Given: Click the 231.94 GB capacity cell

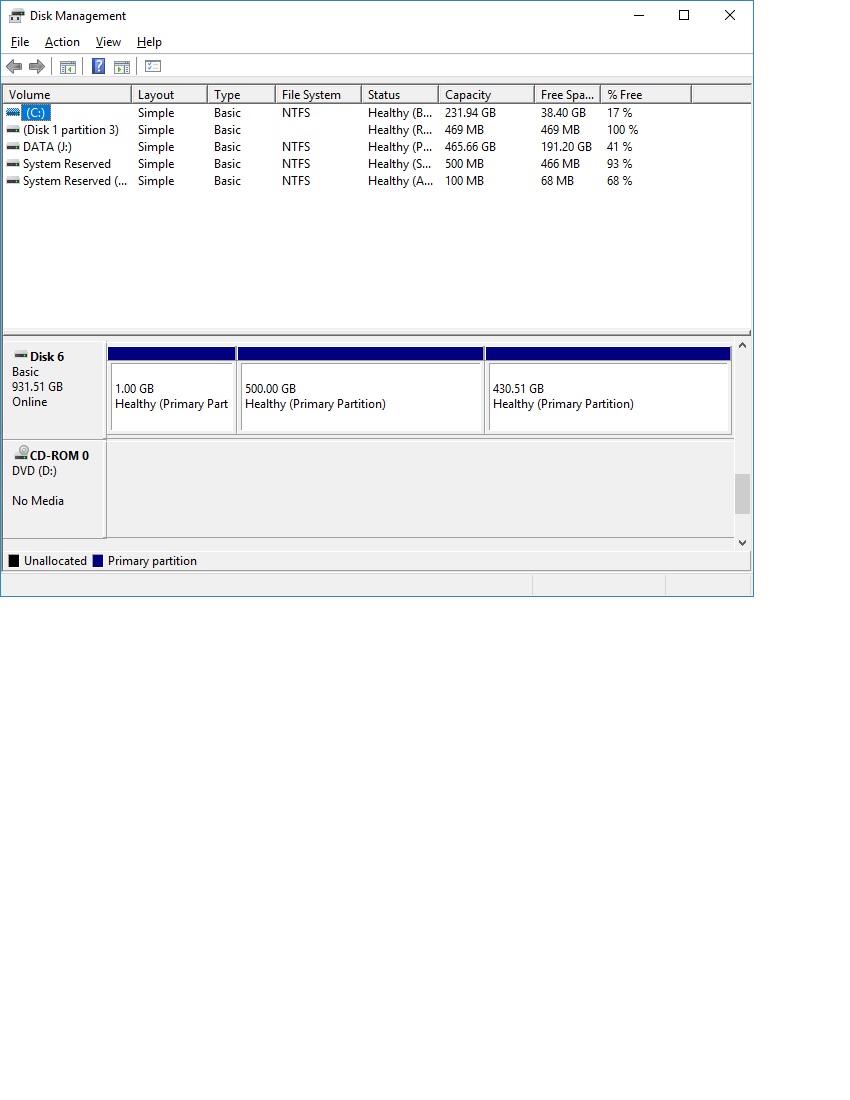Looking at the screenshot, I should tap(470, 113).
